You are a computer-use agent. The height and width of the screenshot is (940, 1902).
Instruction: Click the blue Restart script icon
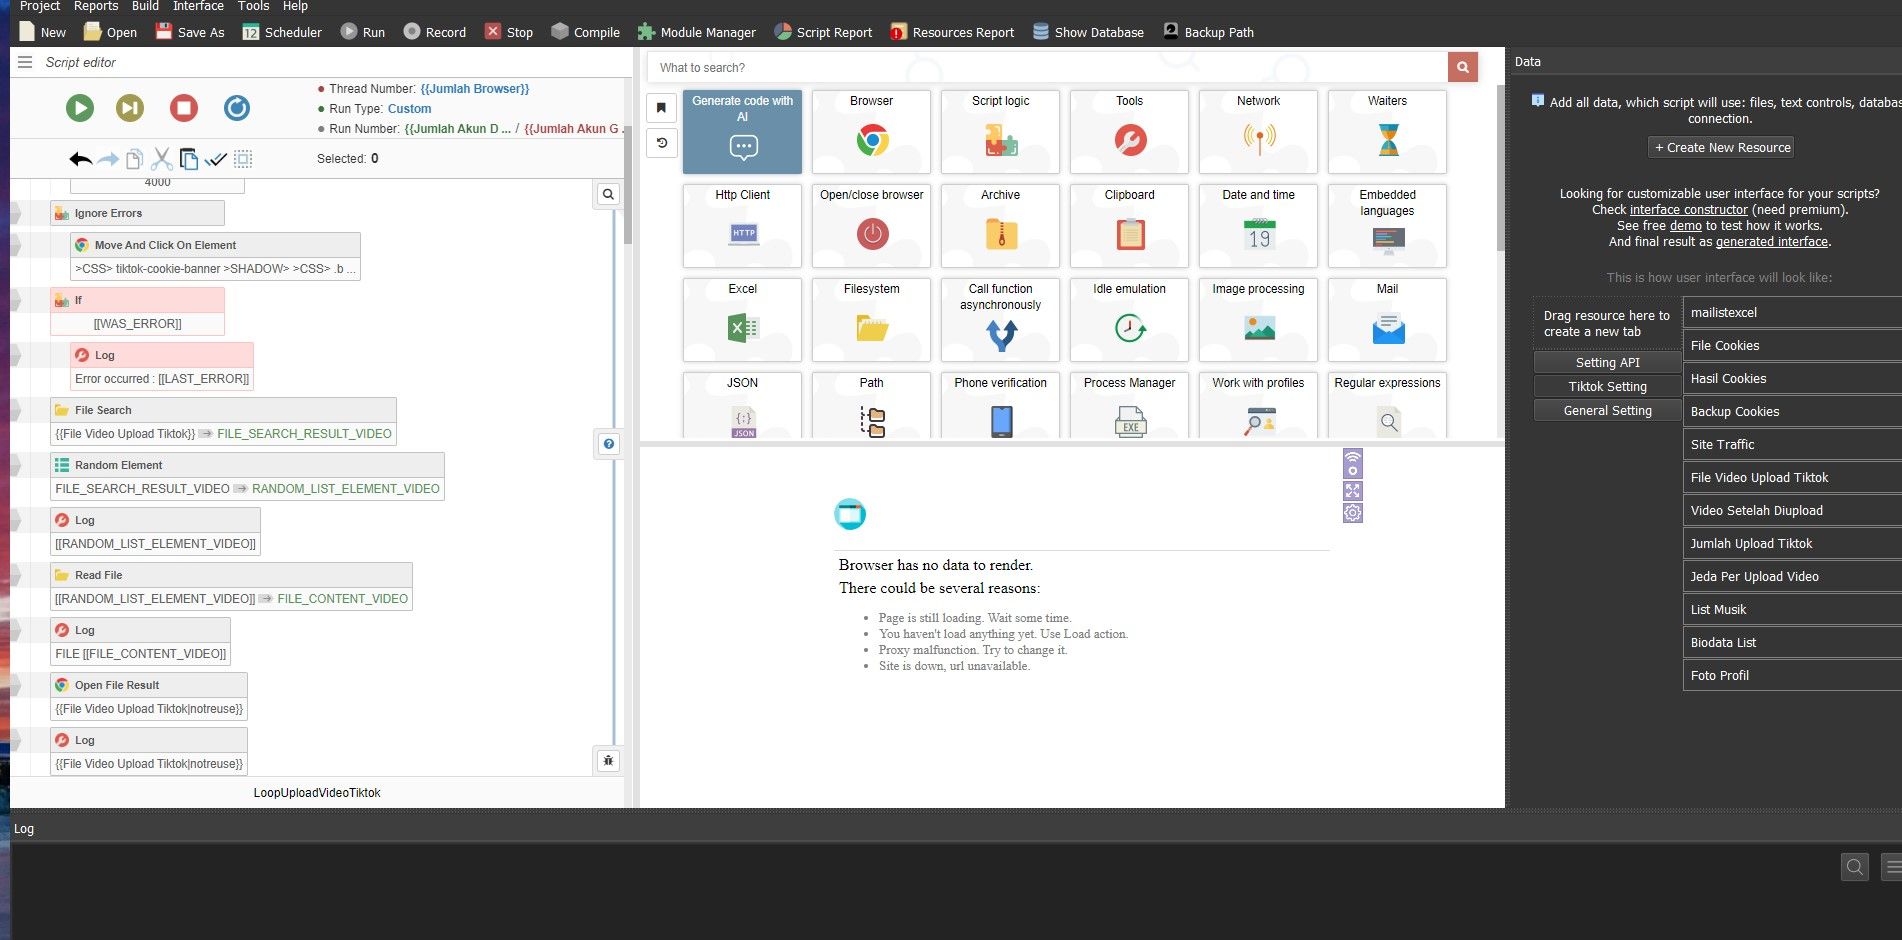click(x=237, y=108)
